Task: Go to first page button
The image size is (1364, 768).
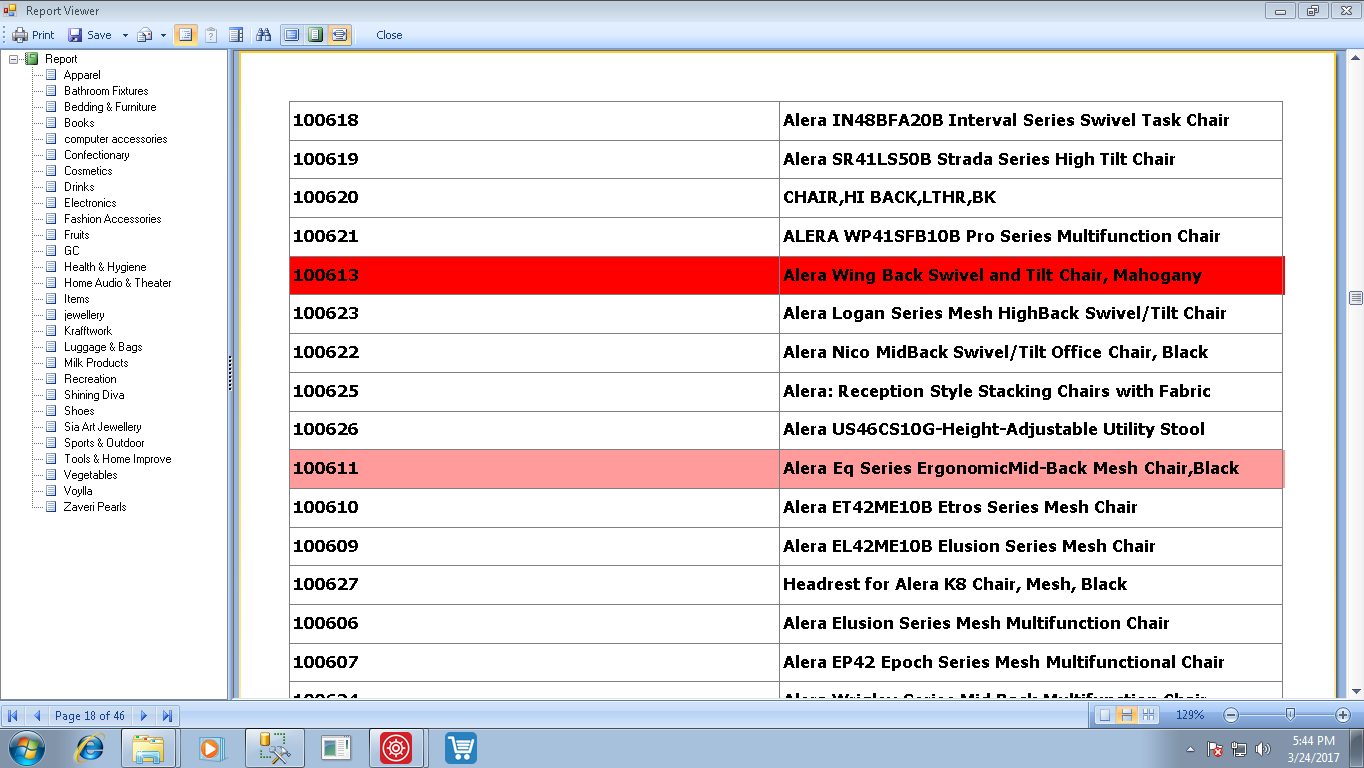Action: click(x=13, y=715)
